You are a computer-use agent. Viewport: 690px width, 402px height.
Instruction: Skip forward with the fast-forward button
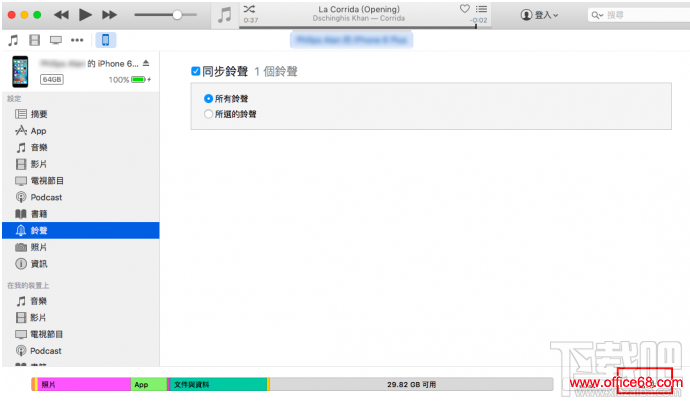click(x=109, y=15)
